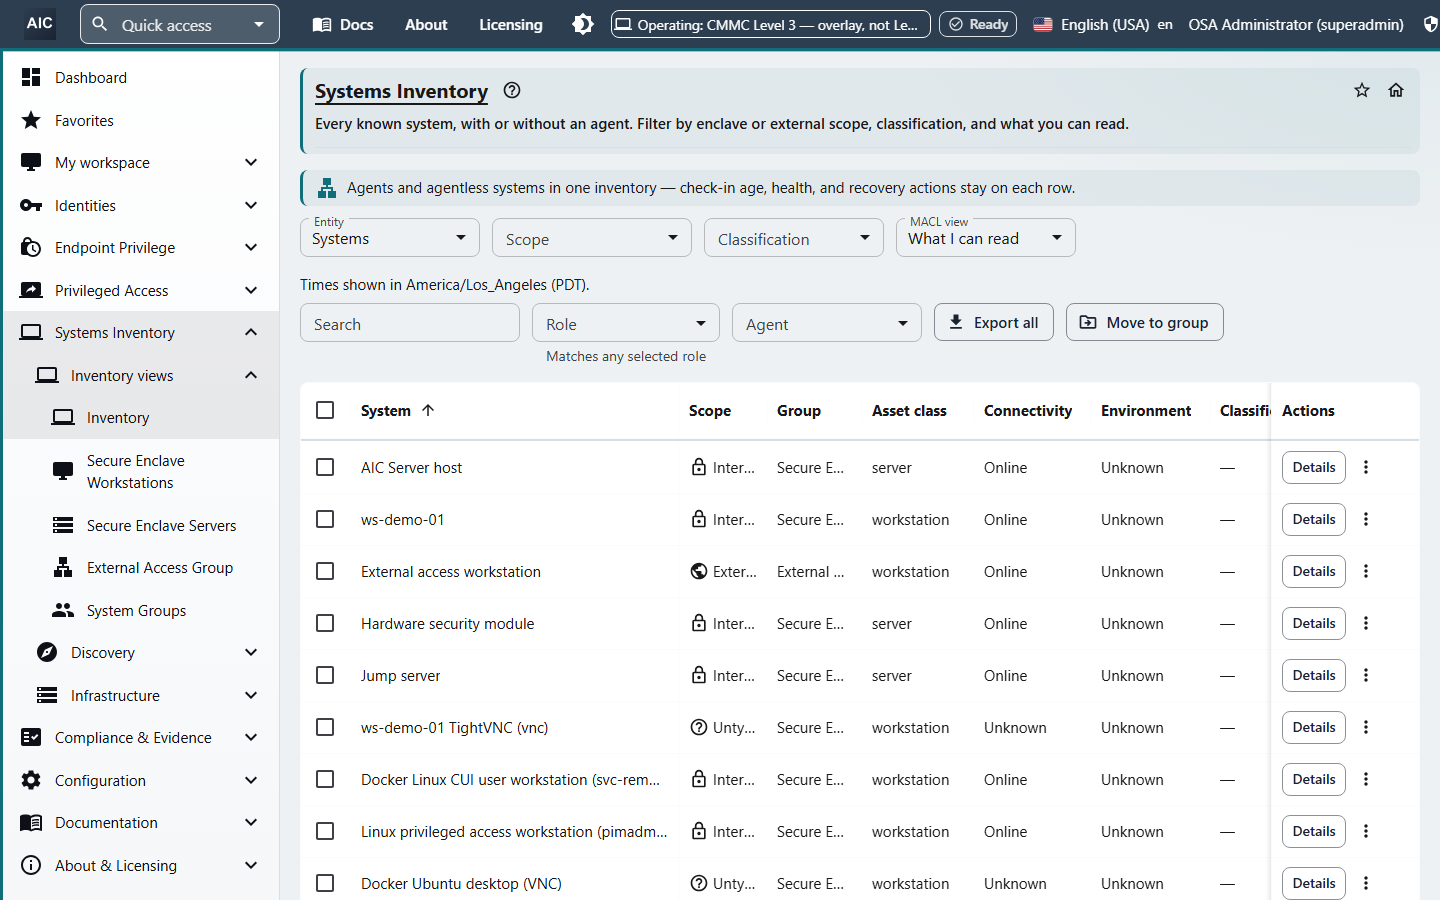Open row menu for Linux privileged access workstation
The width and height of the screenshot is (1440, 900).
pyautogui.click(x=1366, y=831)
